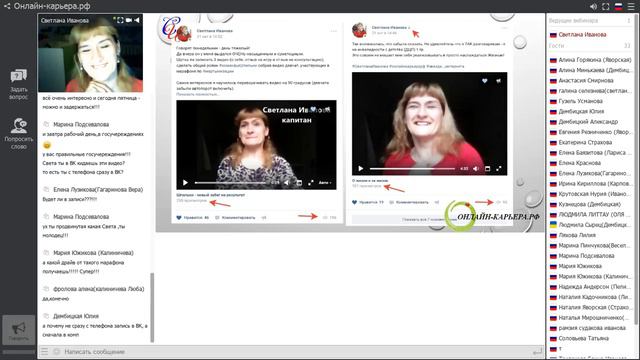640x360 pixels.
Task: Select guest Надежда Андерсон
Action: click(590, 287)
